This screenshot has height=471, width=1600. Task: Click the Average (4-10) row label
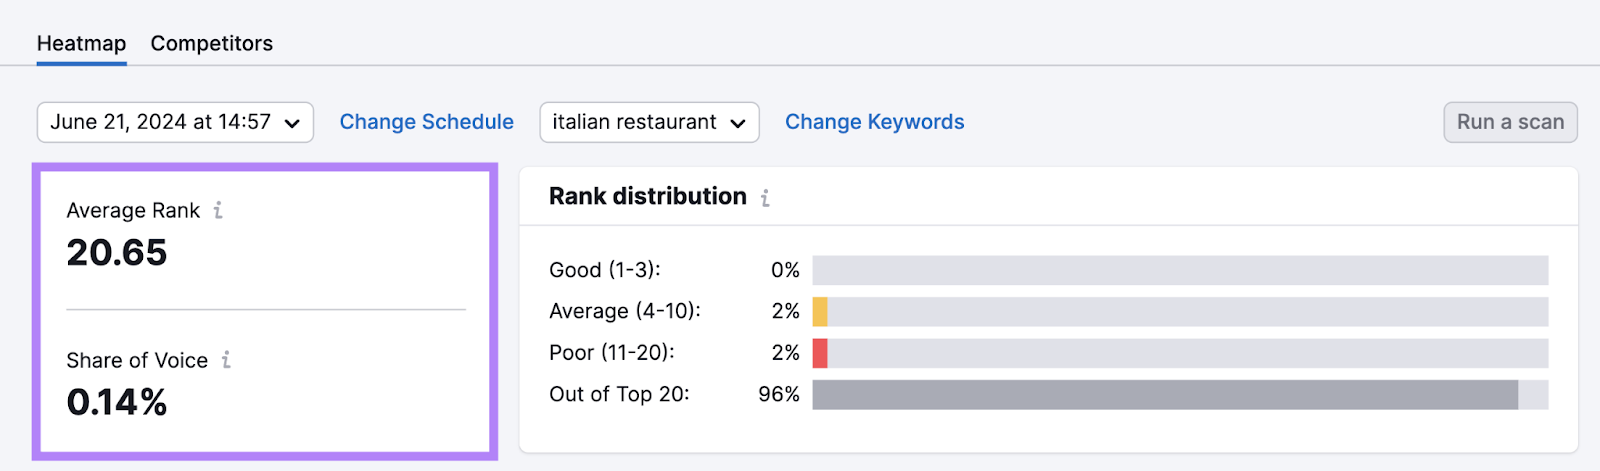625,312
